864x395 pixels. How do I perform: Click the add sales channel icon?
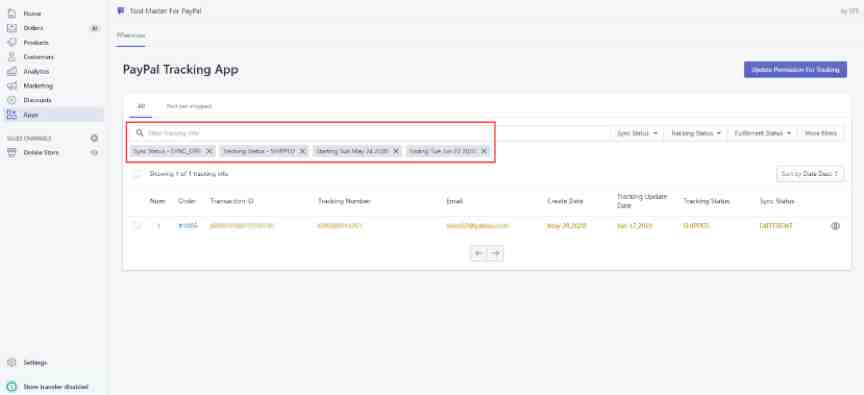(94, 138)
